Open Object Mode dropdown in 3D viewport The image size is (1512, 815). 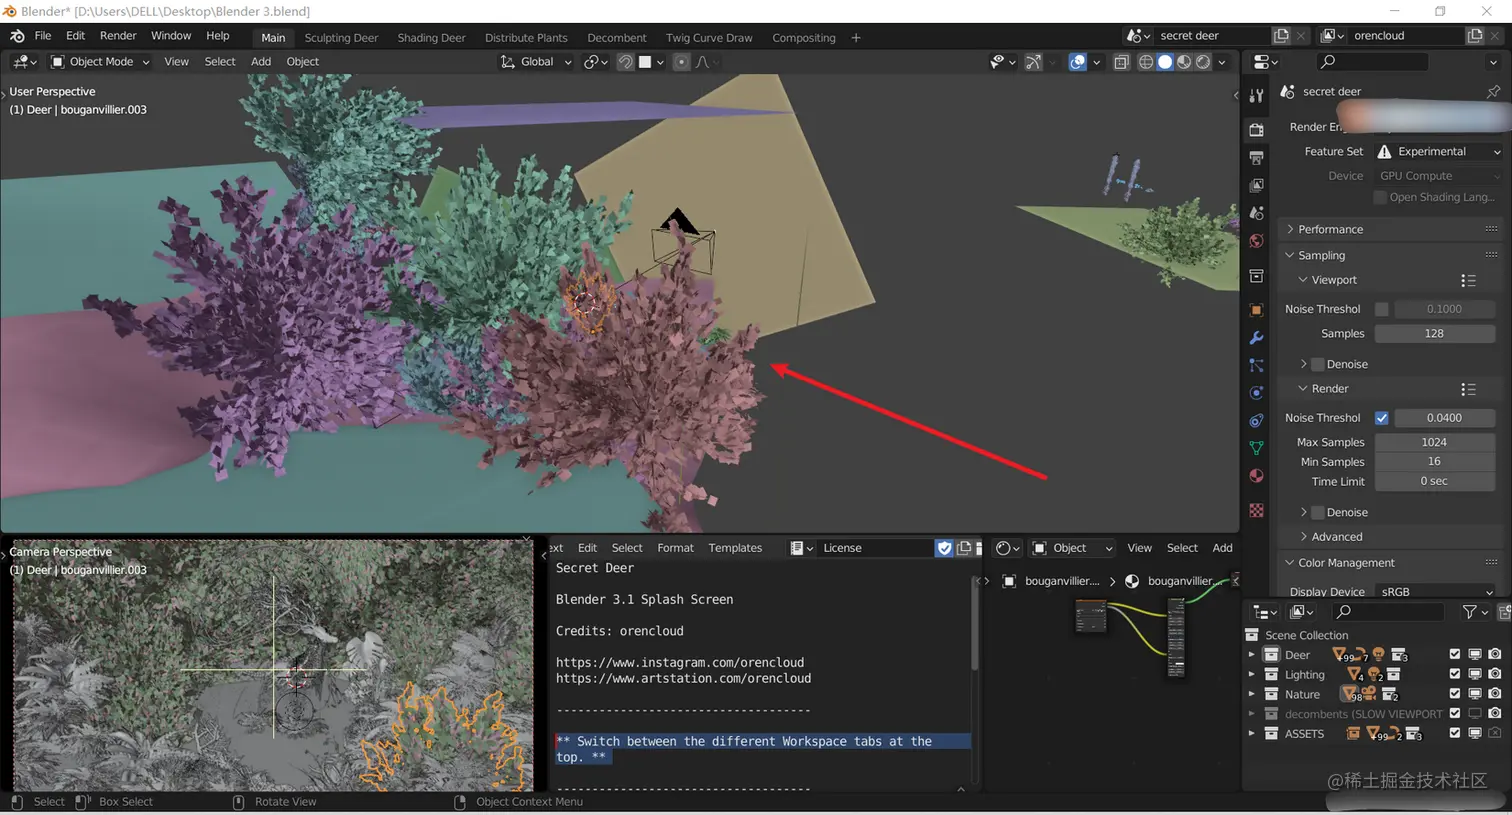[x=100, y=62]
